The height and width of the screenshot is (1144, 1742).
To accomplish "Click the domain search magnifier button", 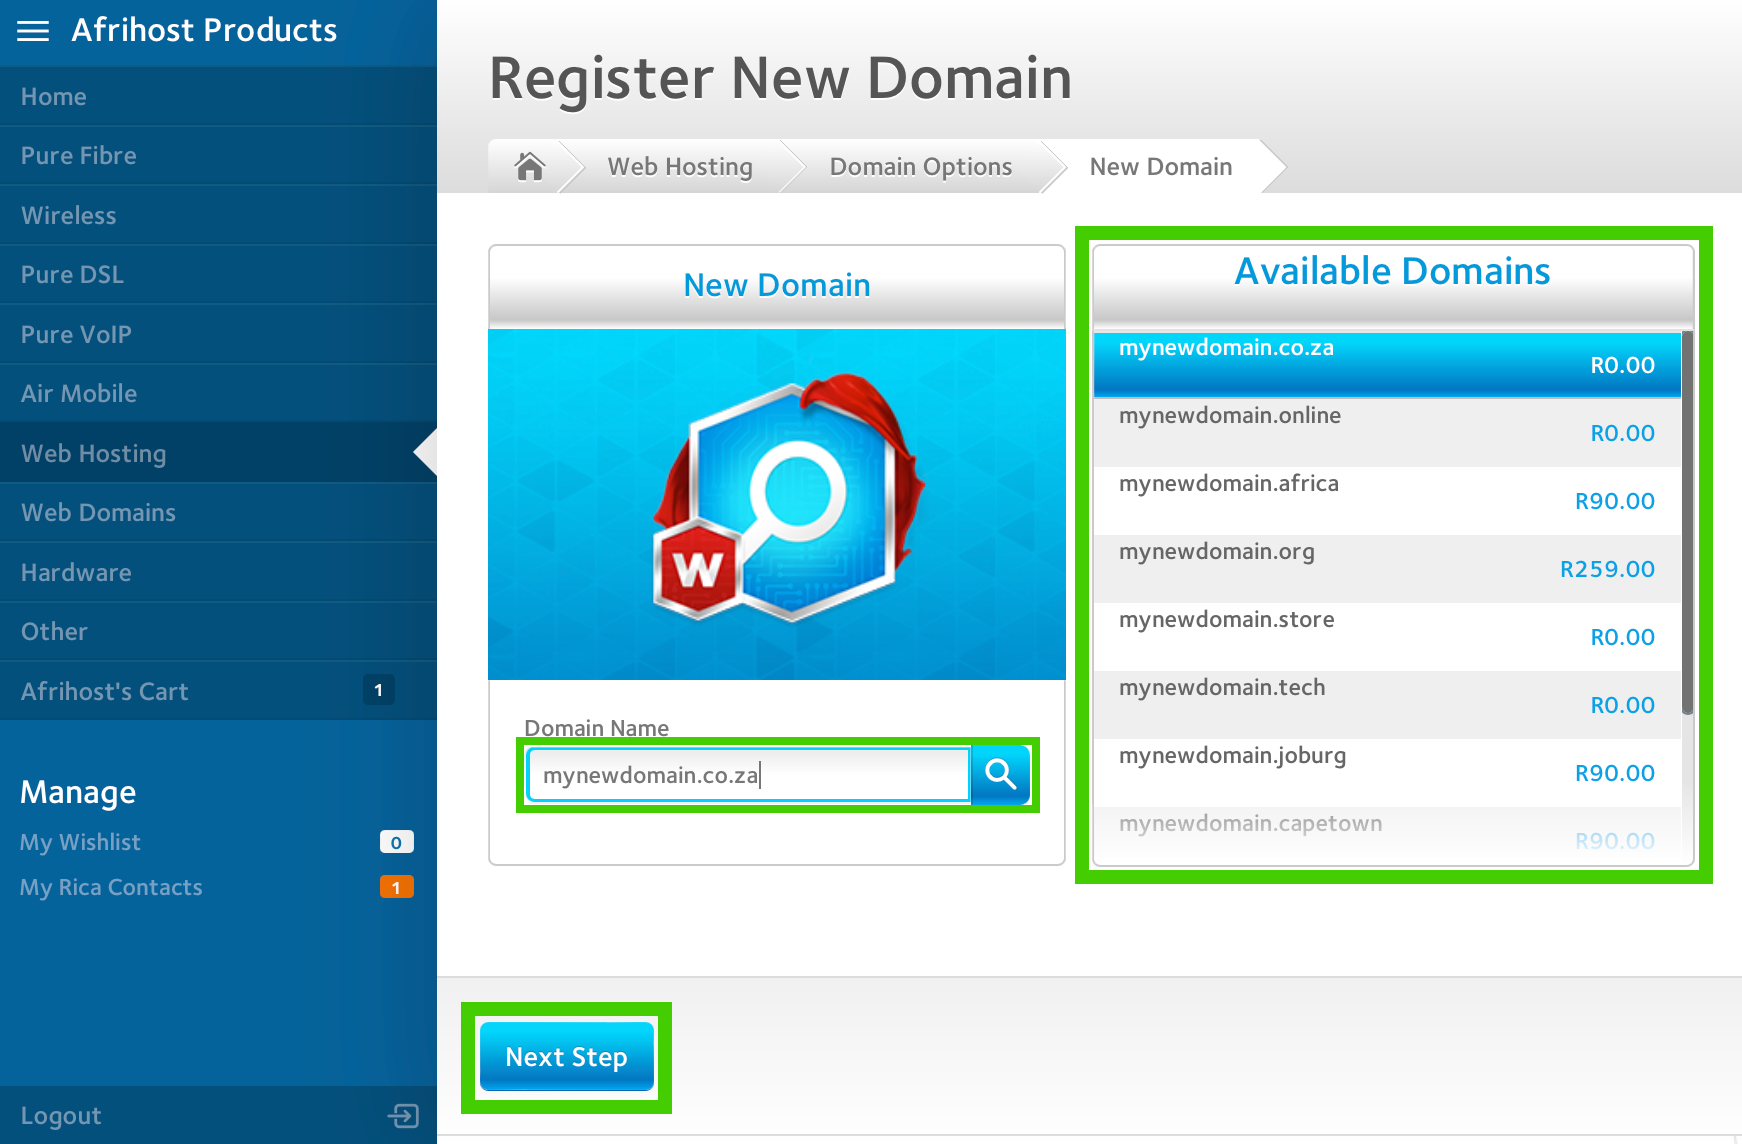I will click(x=1000, y=775).
